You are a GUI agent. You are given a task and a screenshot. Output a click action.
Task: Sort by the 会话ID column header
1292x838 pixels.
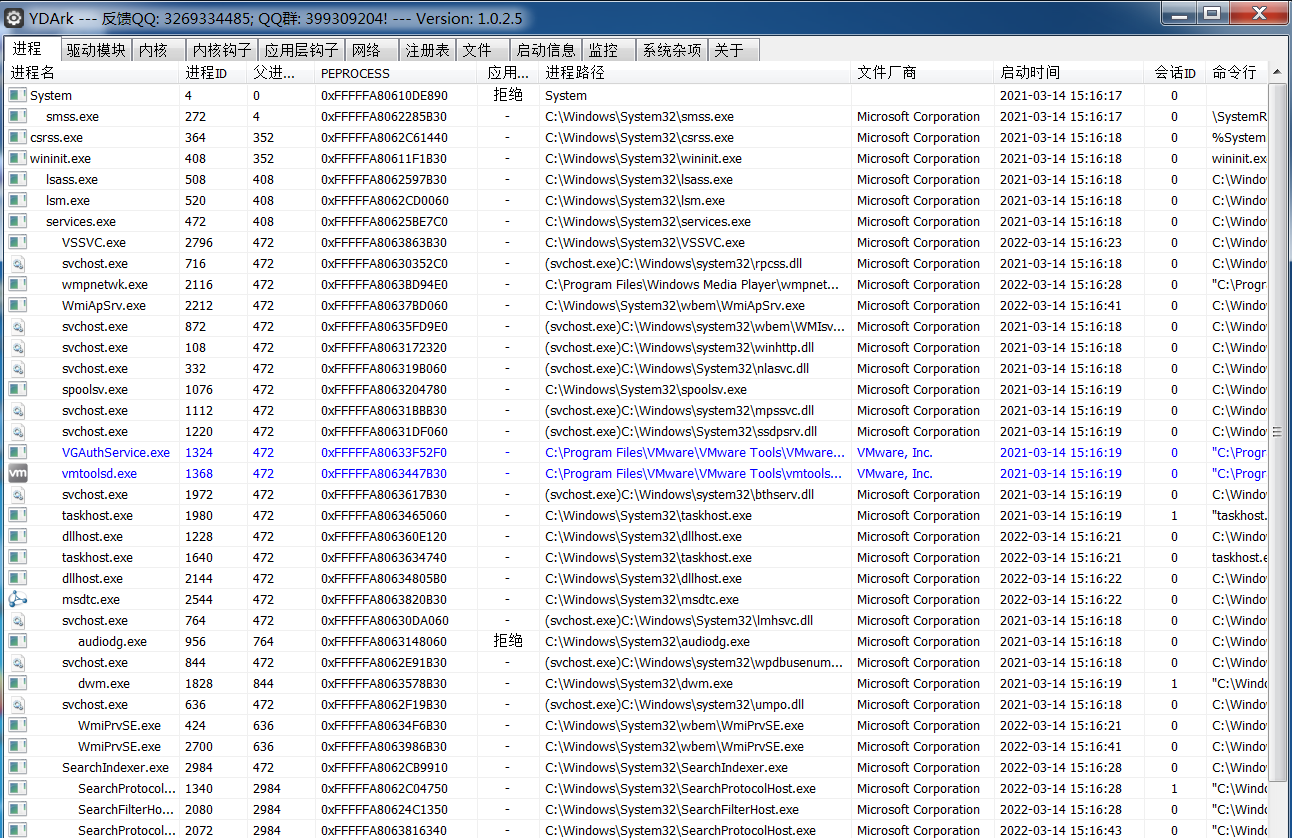point(1175,73)
